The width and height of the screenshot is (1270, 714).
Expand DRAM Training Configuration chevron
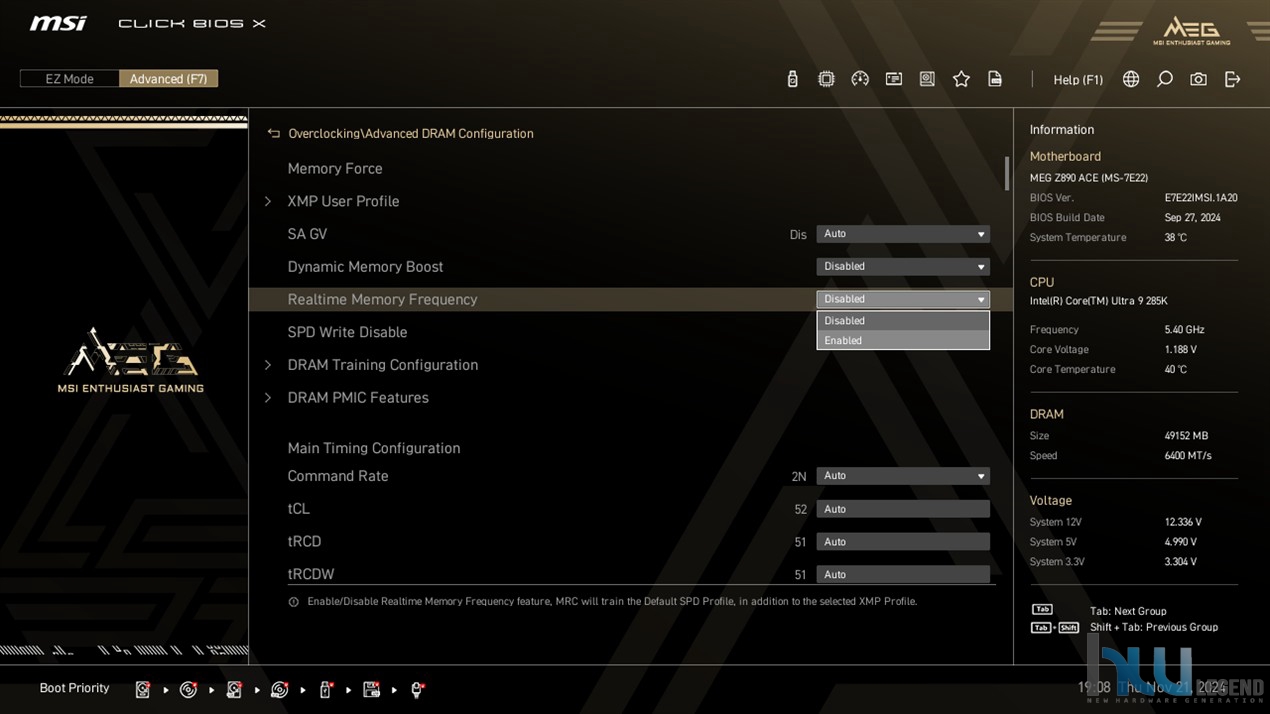pos(267,365)
